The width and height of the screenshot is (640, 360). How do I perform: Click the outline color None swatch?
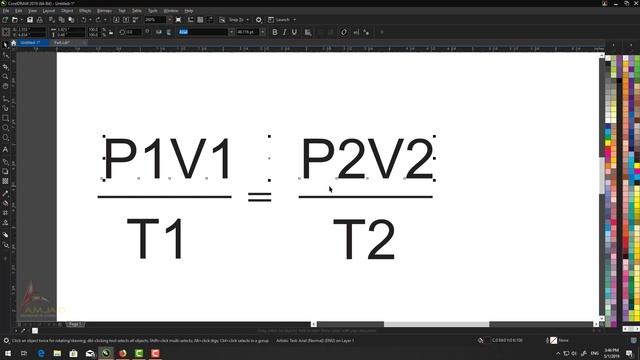(553, 340)
